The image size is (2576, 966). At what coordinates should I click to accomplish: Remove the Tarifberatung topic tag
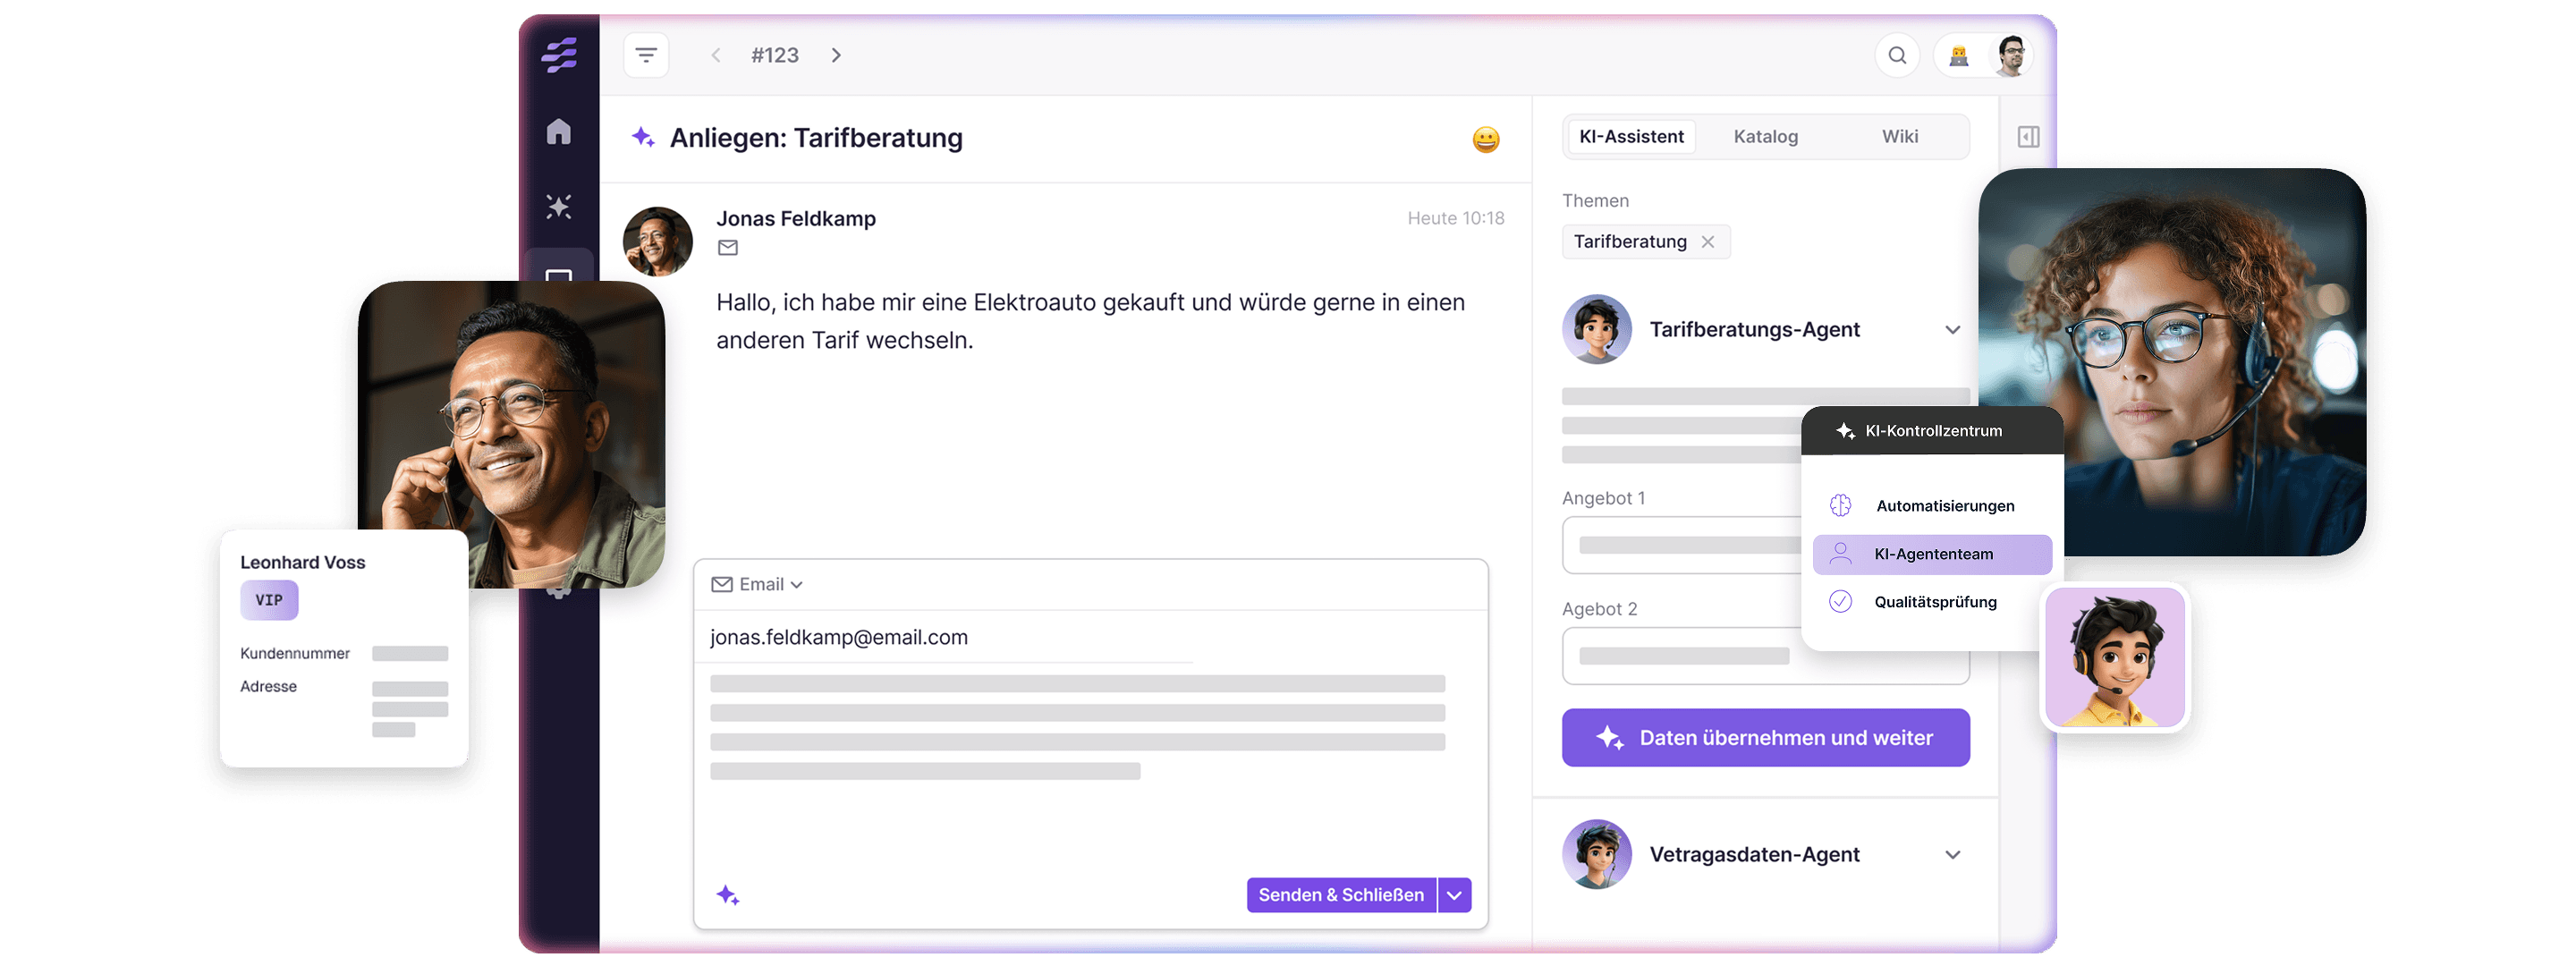point(1708,242)
